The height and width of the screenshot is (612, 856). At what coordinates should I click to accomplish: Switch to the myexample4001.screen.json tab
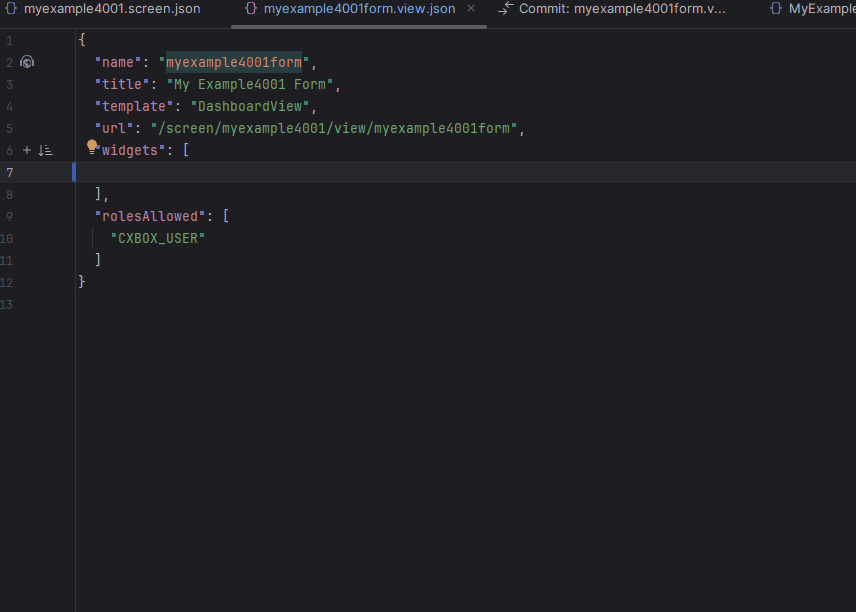[x=111, y=9]
